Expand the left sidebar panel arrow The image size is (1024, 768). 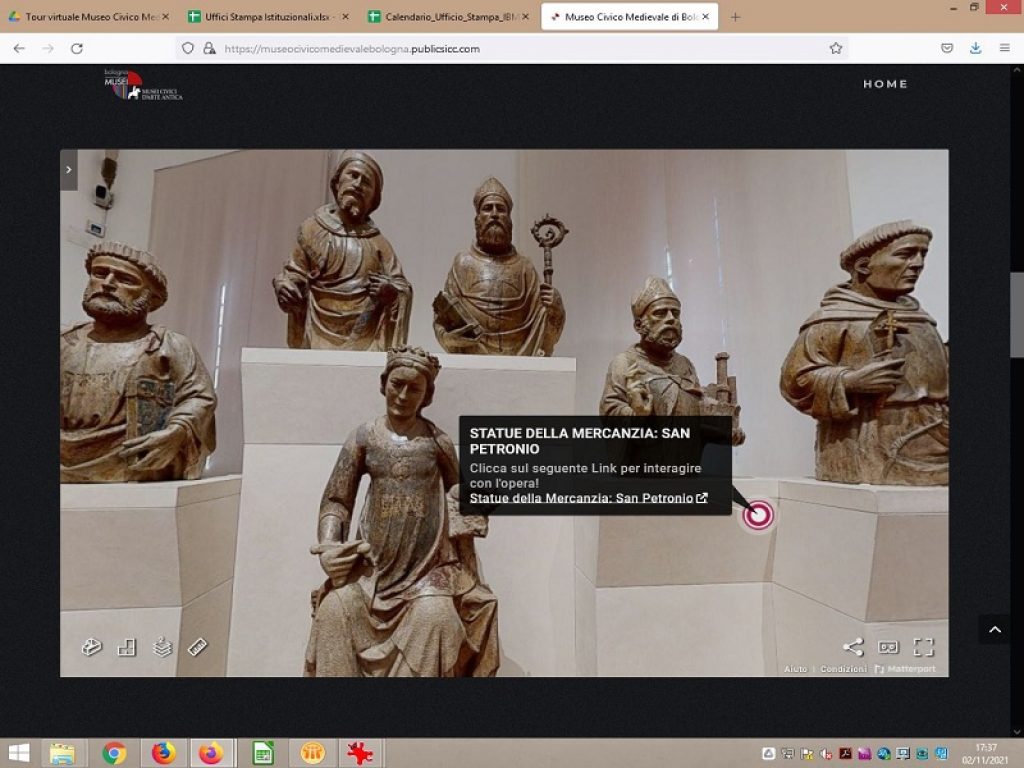click(68, 170)
